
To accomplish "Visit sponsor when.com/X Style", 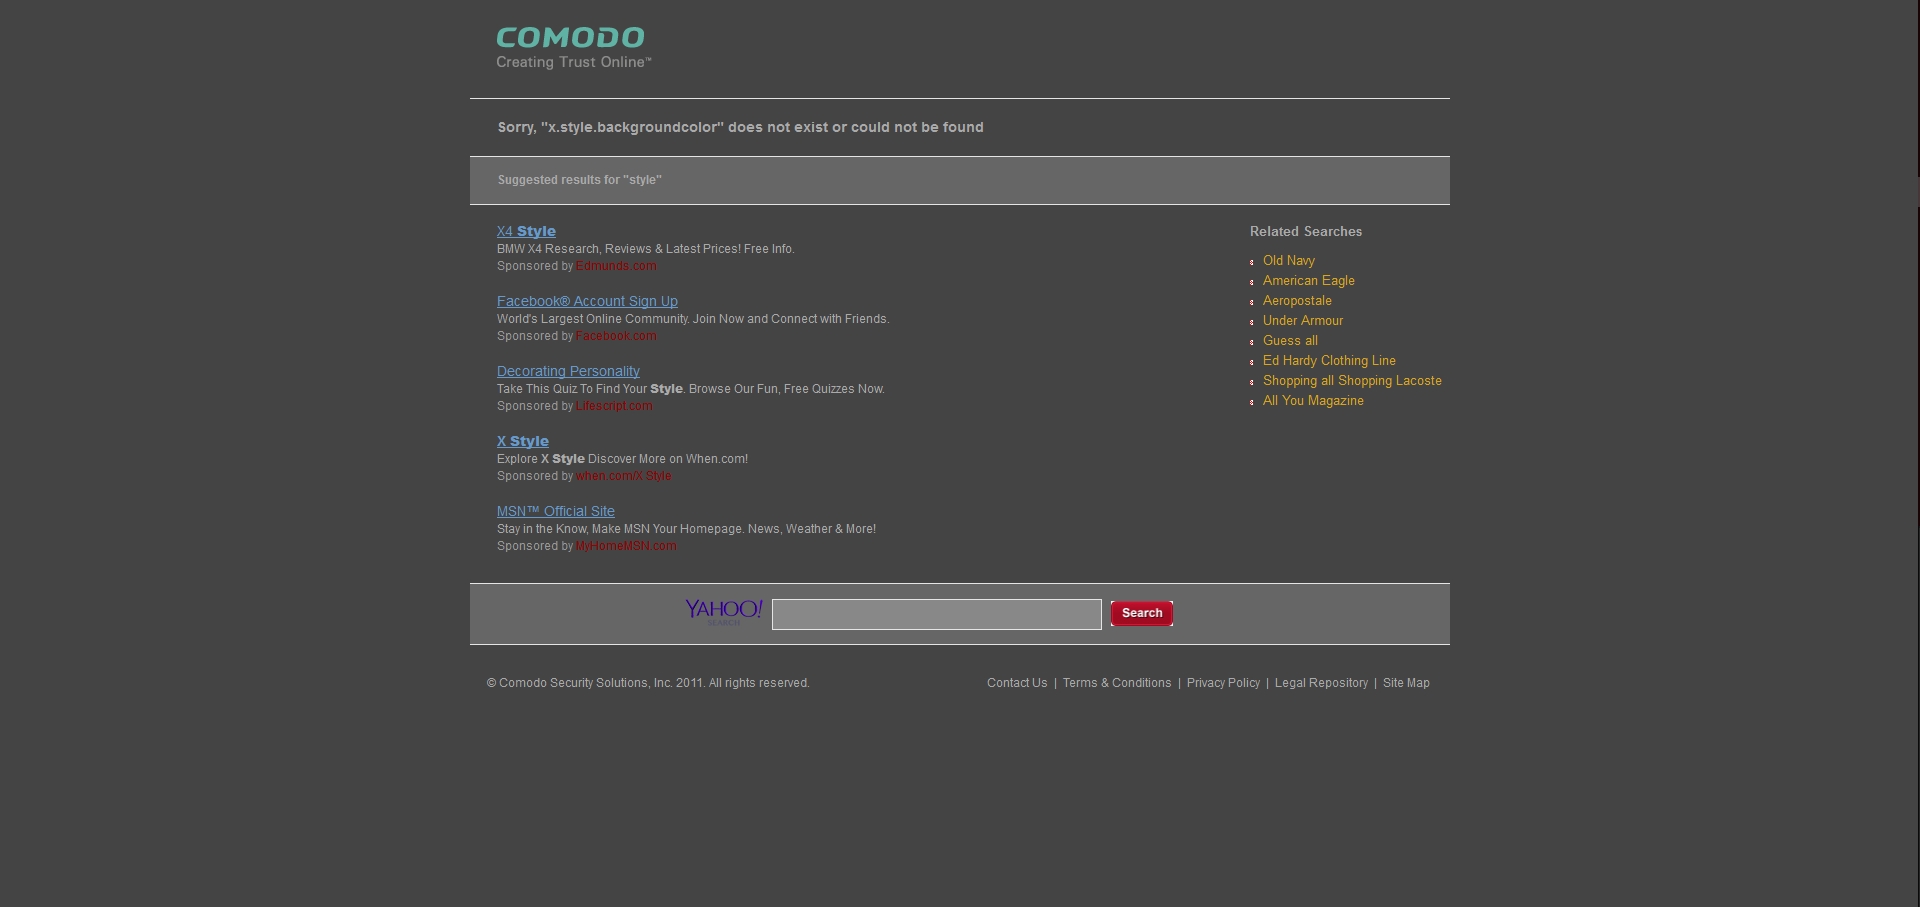I will (623, 476).
